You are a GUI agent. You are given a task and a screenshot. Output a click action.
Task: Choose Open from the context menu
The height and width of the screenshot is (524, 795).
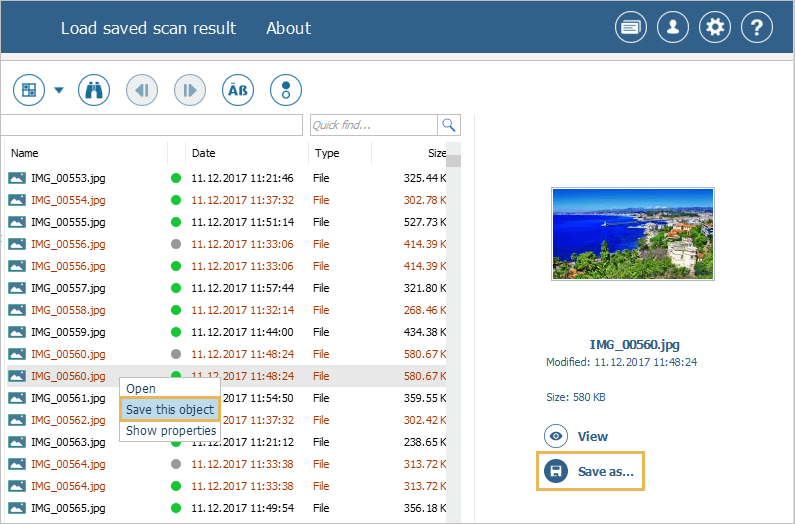click(141, 388)
